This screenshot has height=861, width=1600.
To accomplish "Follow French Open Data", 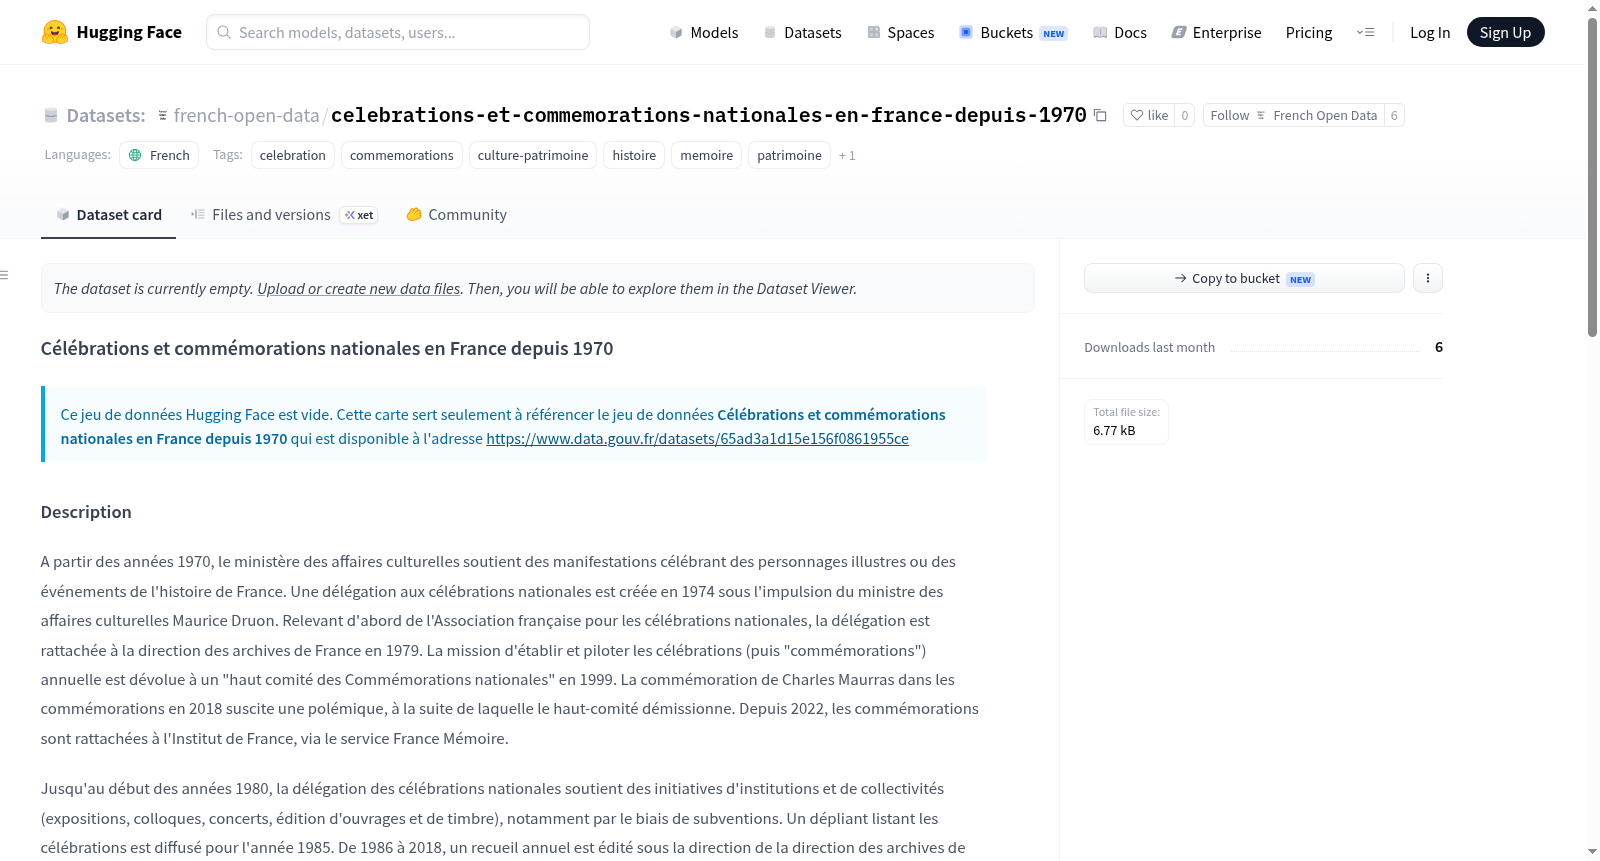I will [x=1294, y=115].
